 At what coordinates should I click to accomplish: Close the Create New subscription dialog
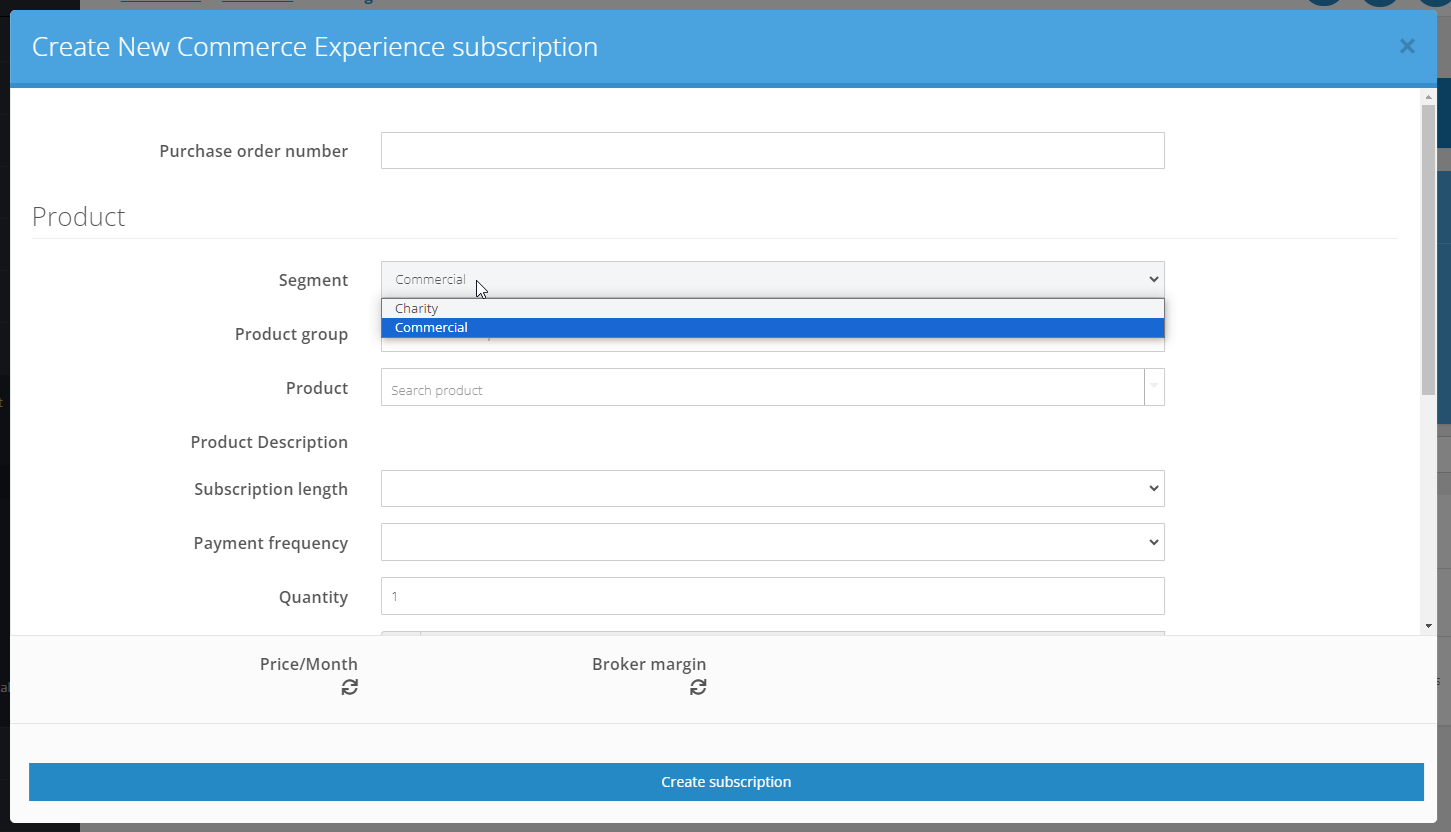(1407, 46)
